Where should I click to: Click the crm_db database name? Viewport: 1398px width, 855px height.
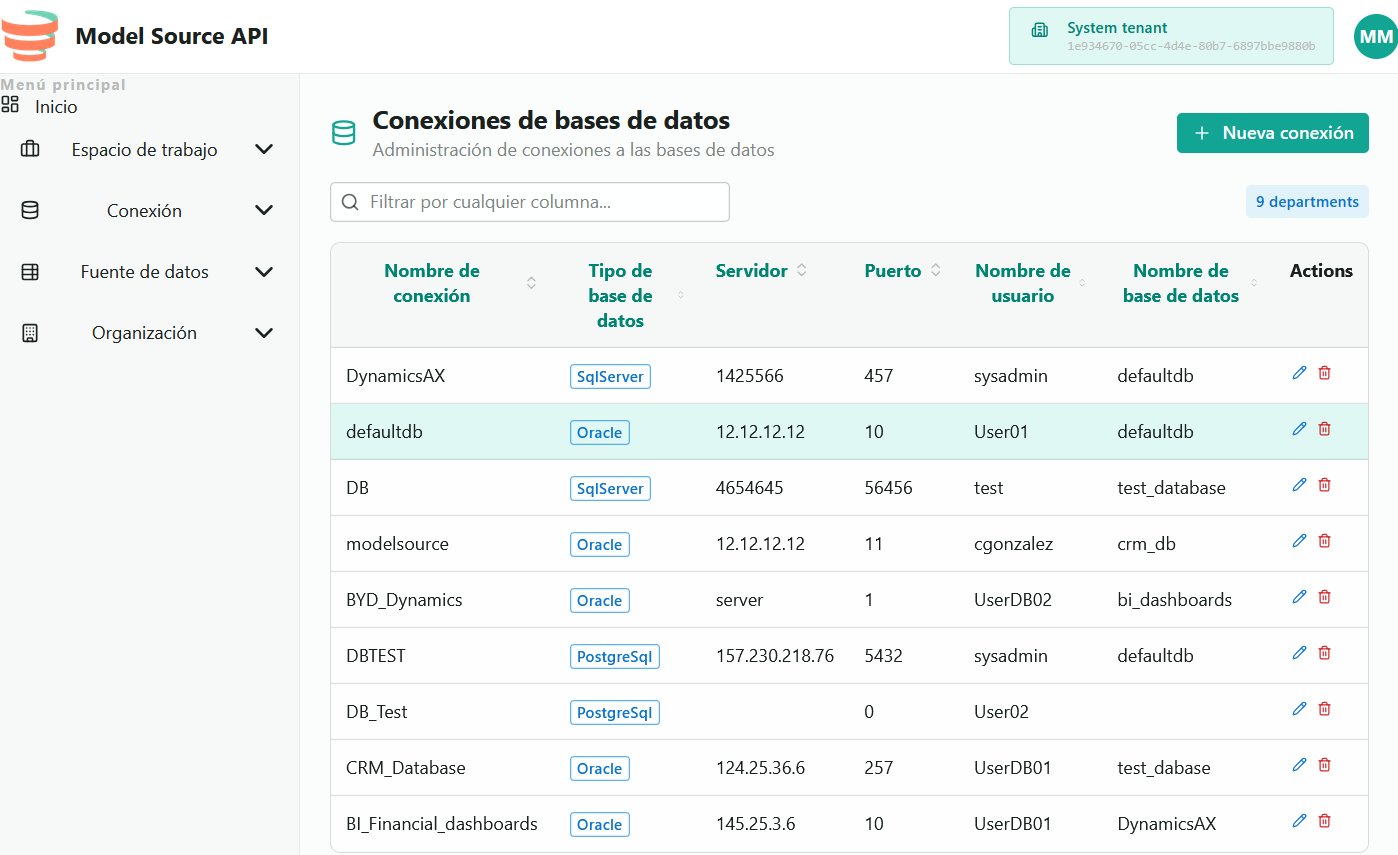(x=1146, y=544)
